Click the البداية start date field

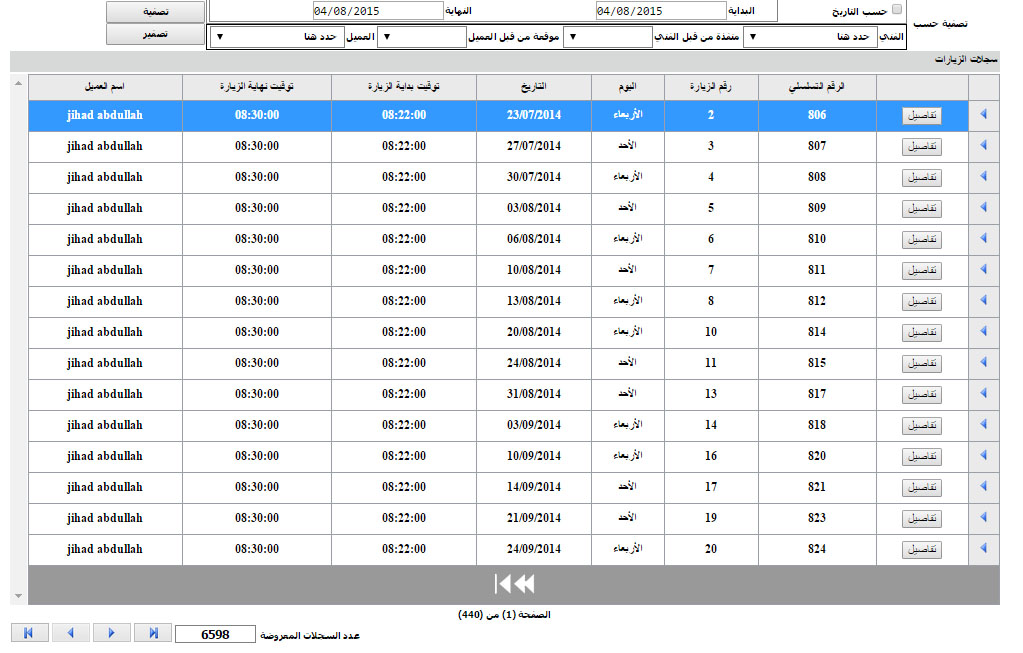(x=660, y=11)
